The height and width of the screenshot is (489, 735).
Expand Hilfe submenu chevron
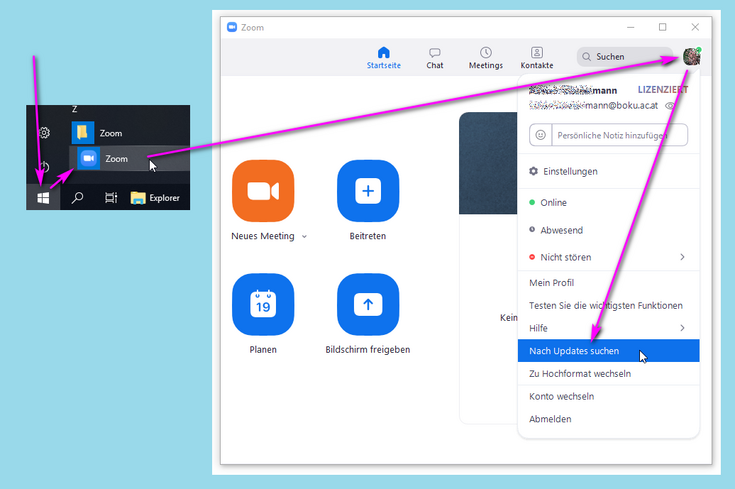(x=682, y=328)
